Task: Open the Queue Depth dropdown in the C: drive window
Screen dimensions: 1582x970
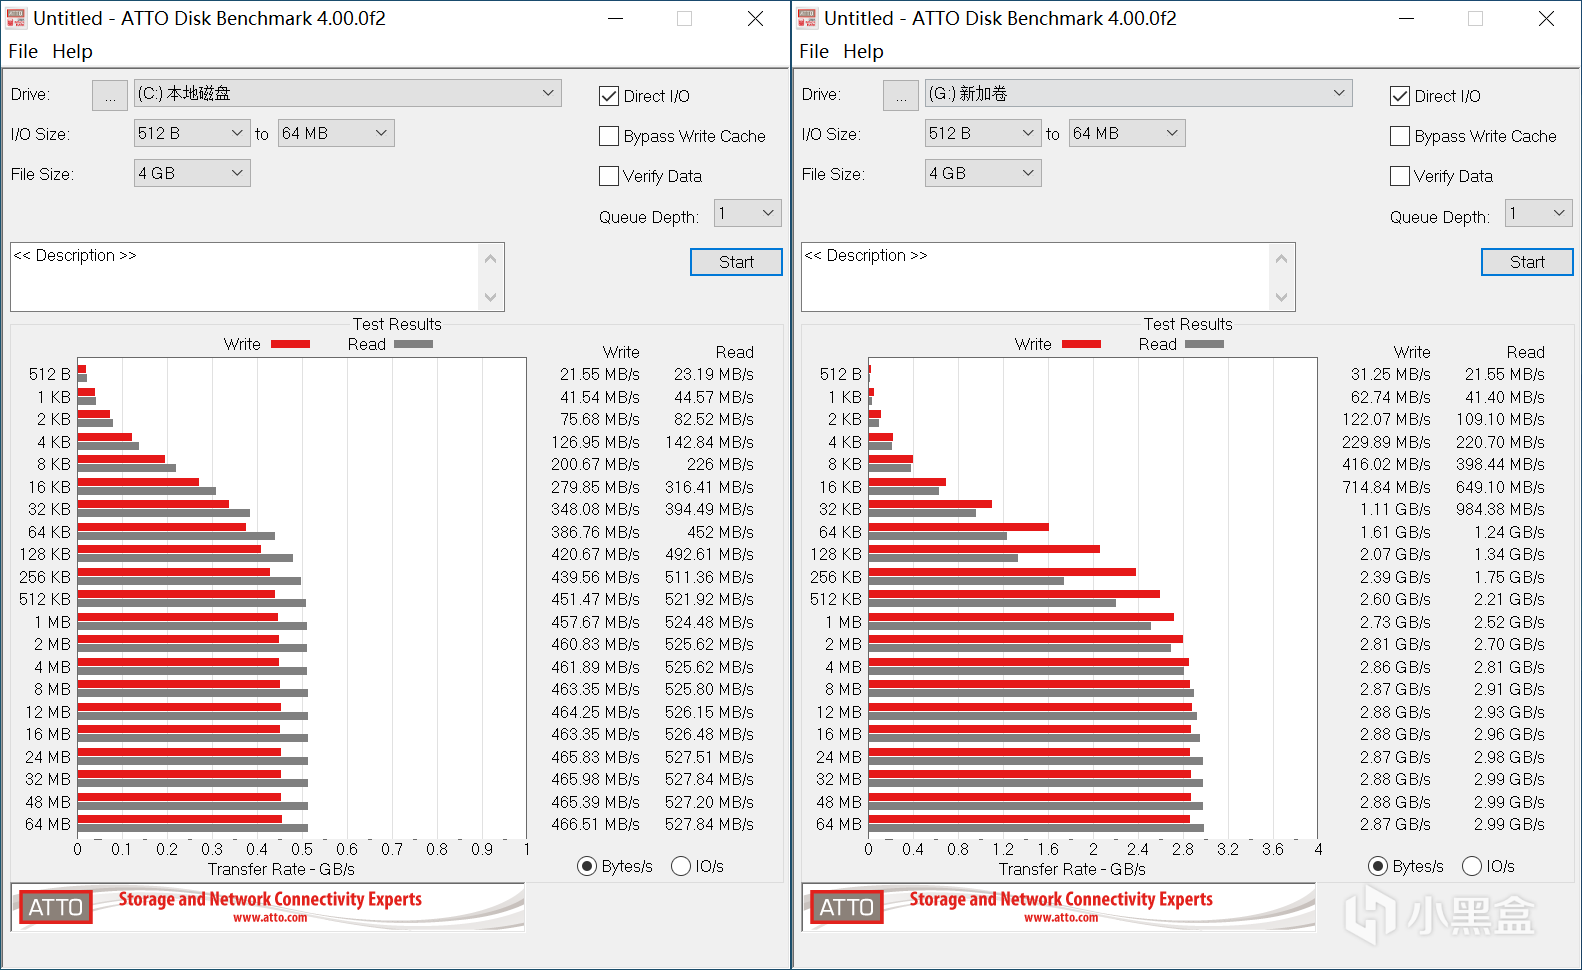Action: click(748, 213)
